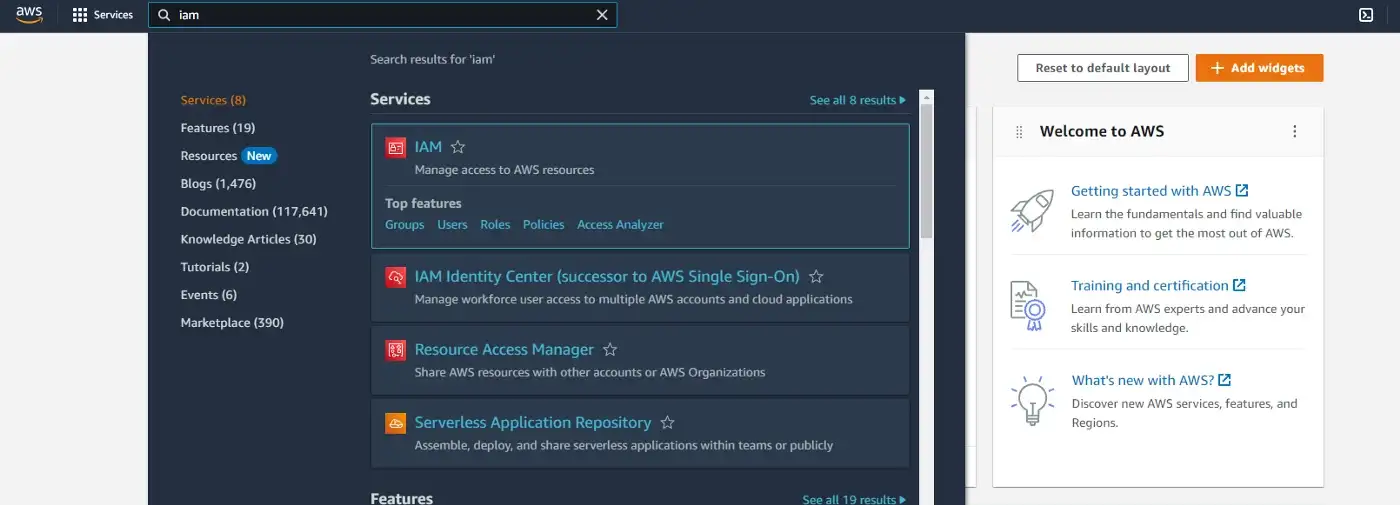1400x505 pixels.
Task: Click the IAM Identity Center service icon
Action: coord(396,277)
